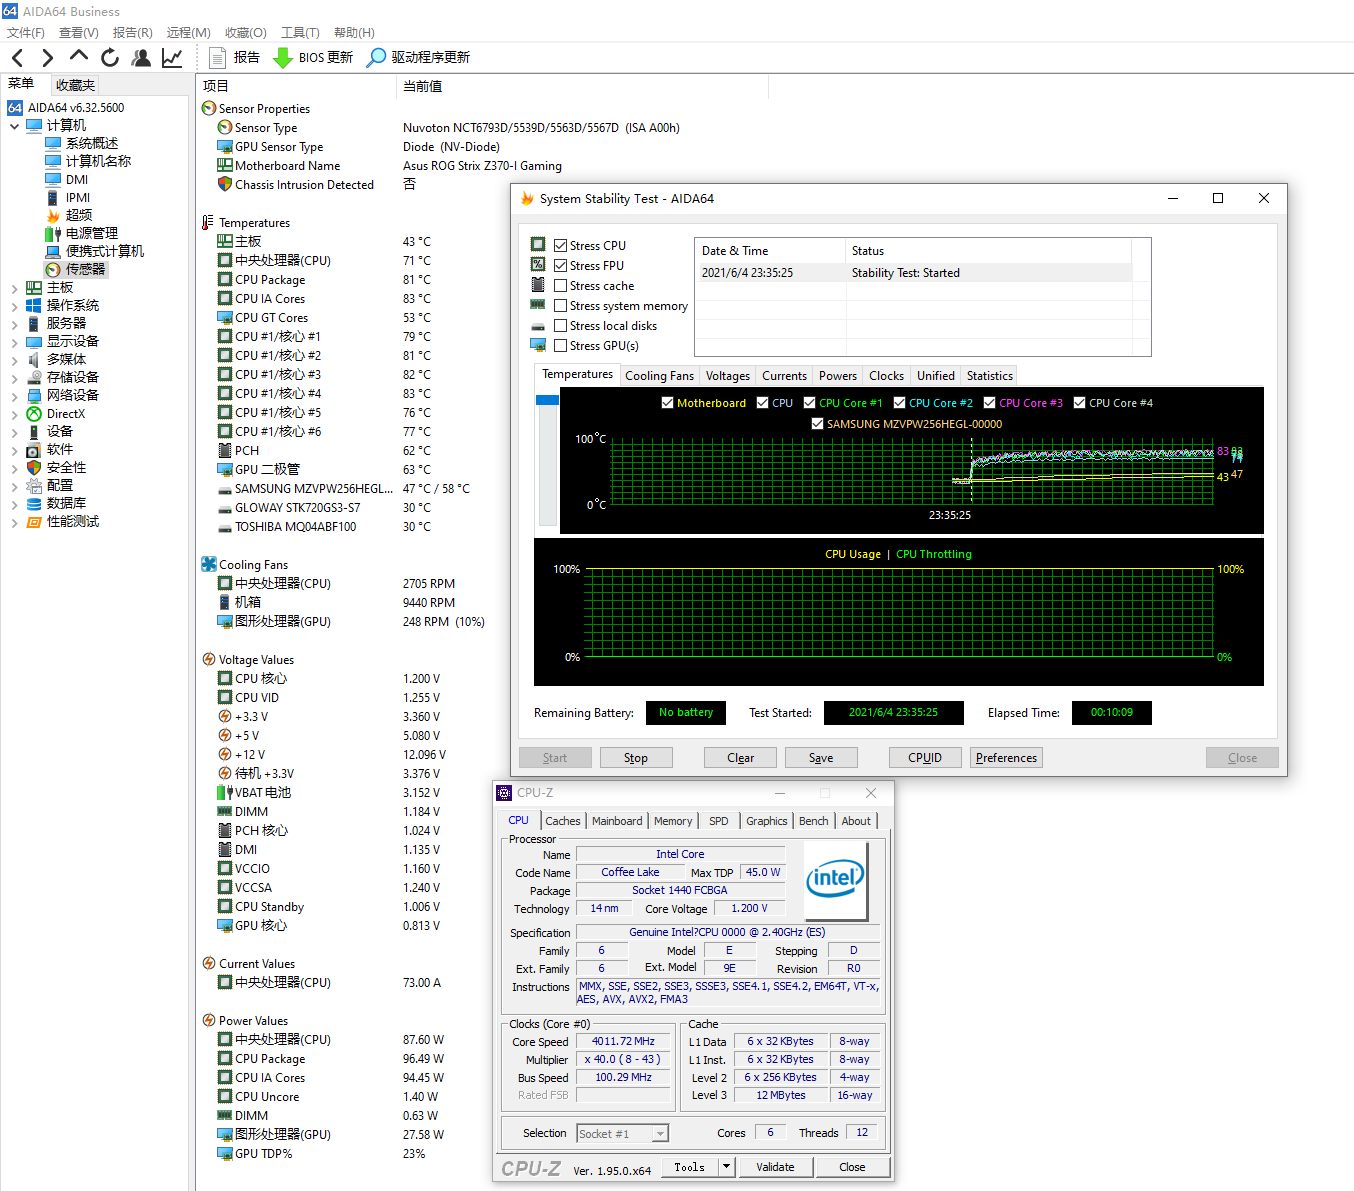Click the 驱动程序更新 magnifier icon

376,58
